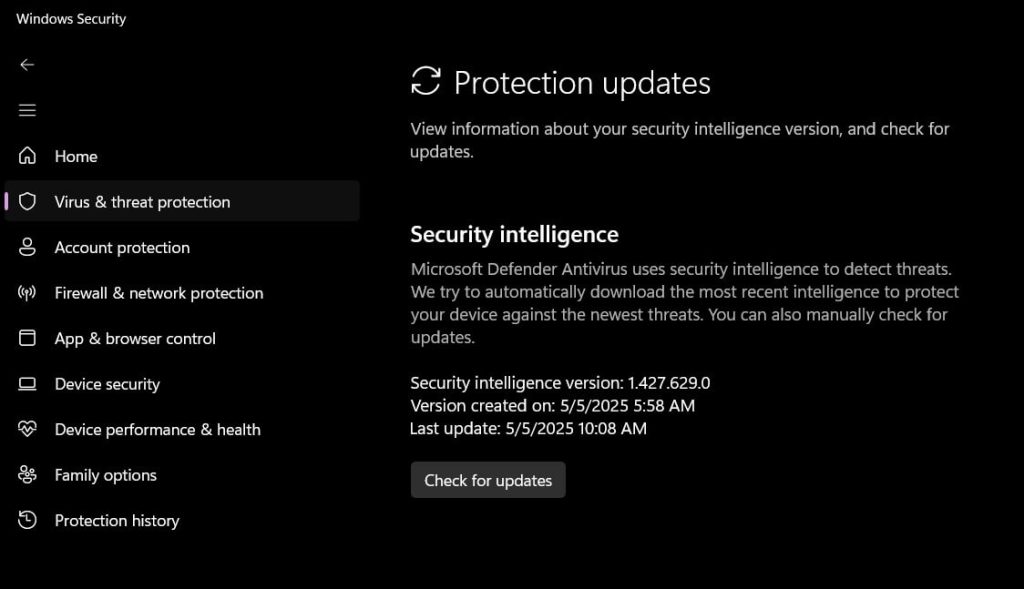This screenshot has width=1024, height=589.
Task: Click the clock icon for Protection history
Action: (x=27, y=520)
